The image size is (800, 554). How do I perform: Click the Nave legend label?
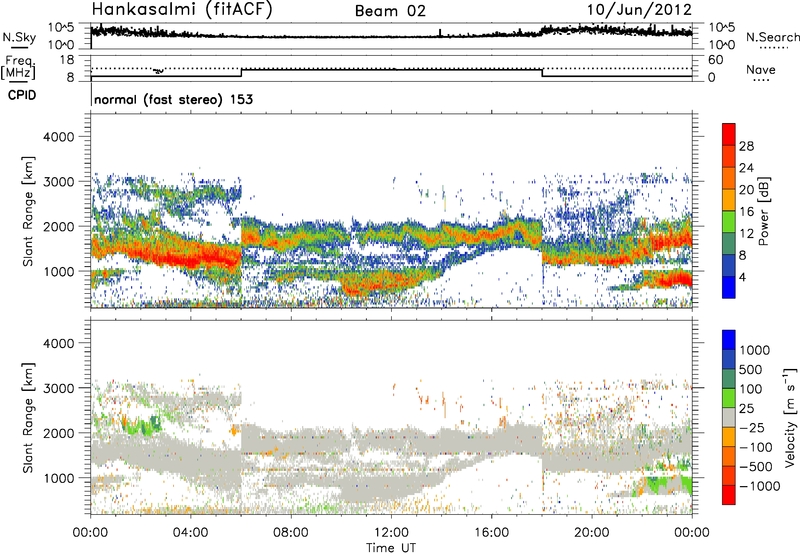click(761, 70)
